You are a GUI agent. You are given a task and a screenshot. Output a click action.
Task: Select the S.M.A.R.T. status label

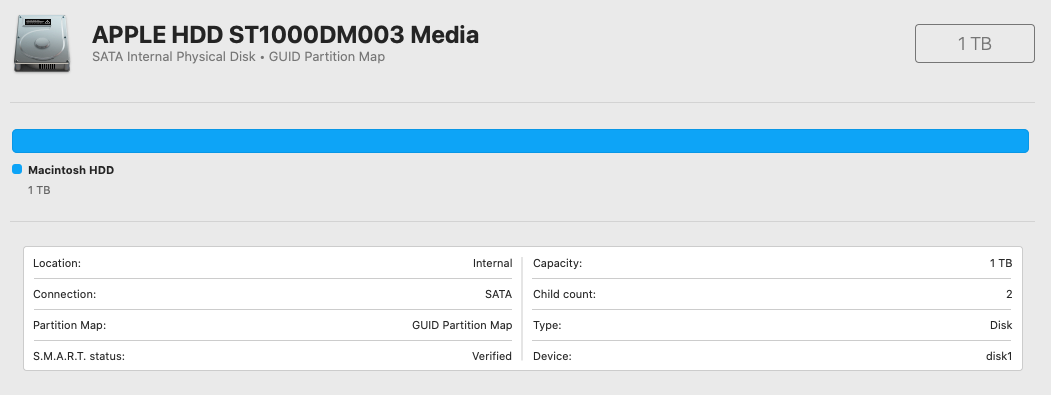click(79, 356)
